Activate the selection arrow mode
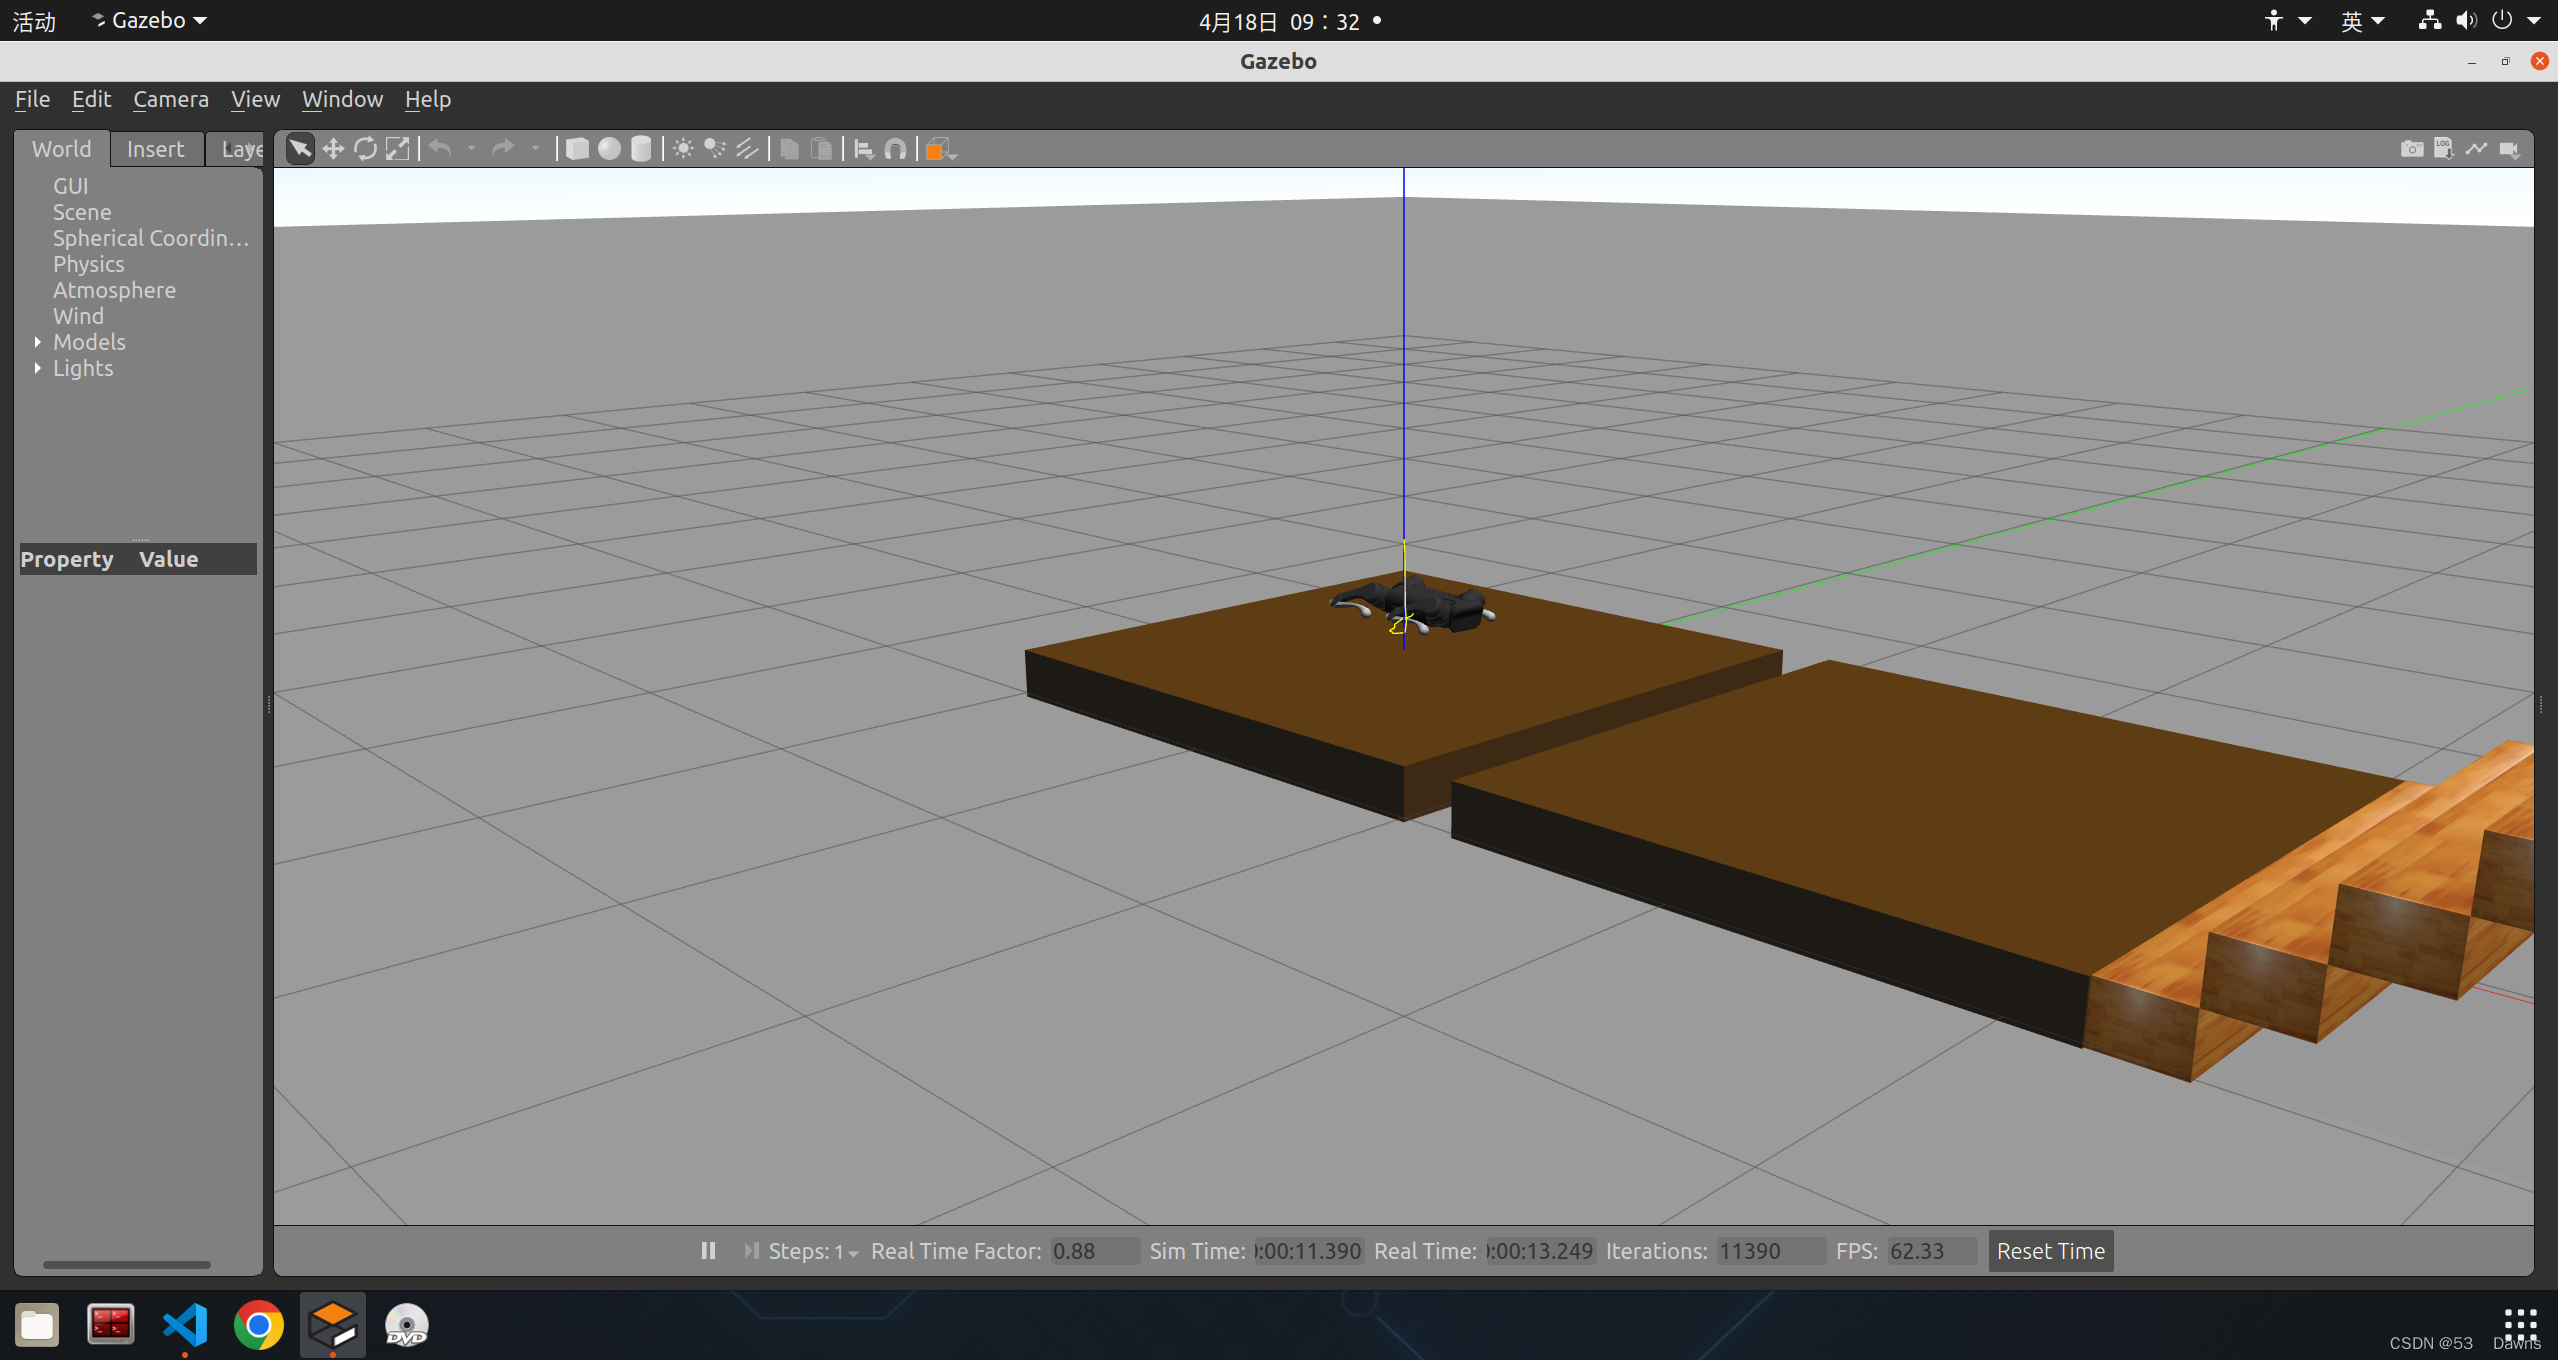 tap(300, 149)
